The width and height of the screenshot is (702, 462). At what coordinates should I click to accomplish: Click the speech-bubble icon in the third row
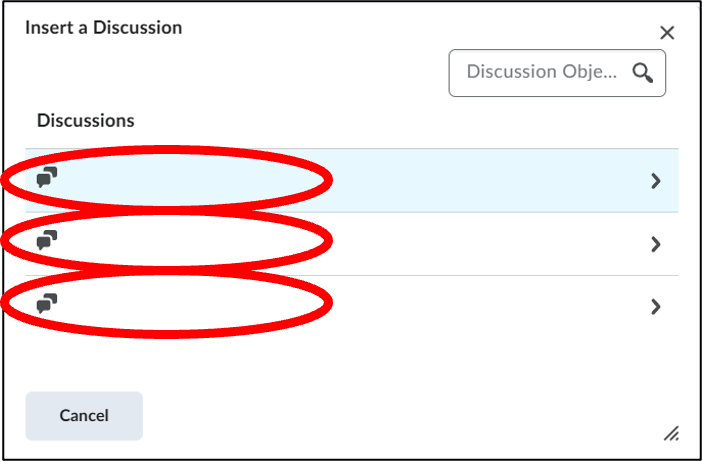pos(47,303)
